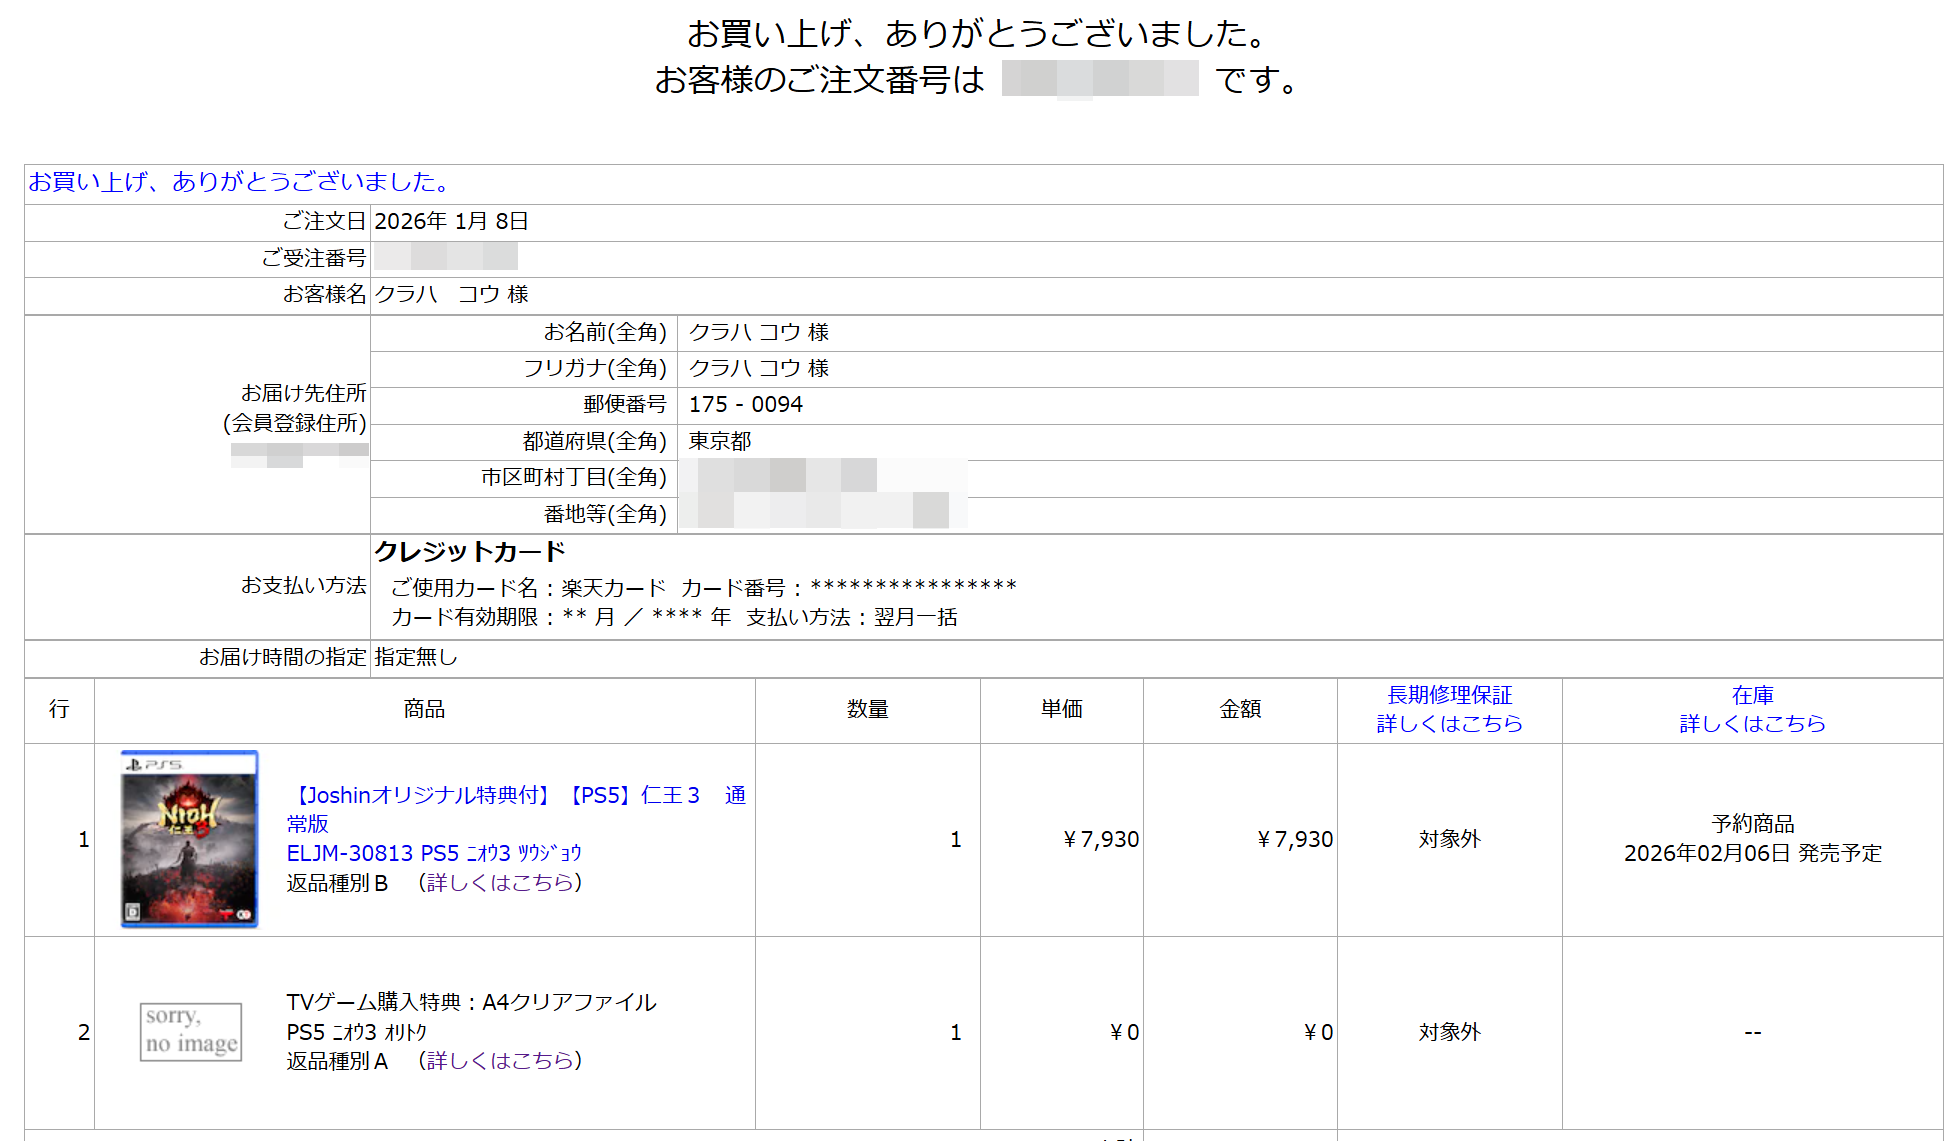1958x1141 pixels.
Task: Click the 'sorry, no image' placeholder
Action: [191, 1031]
